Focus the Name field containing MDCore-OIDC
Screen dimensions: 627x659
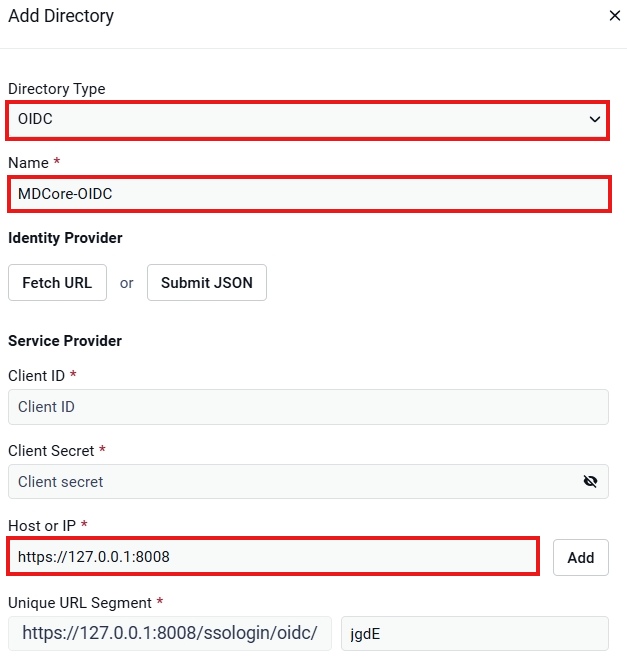tap(309, 194)
